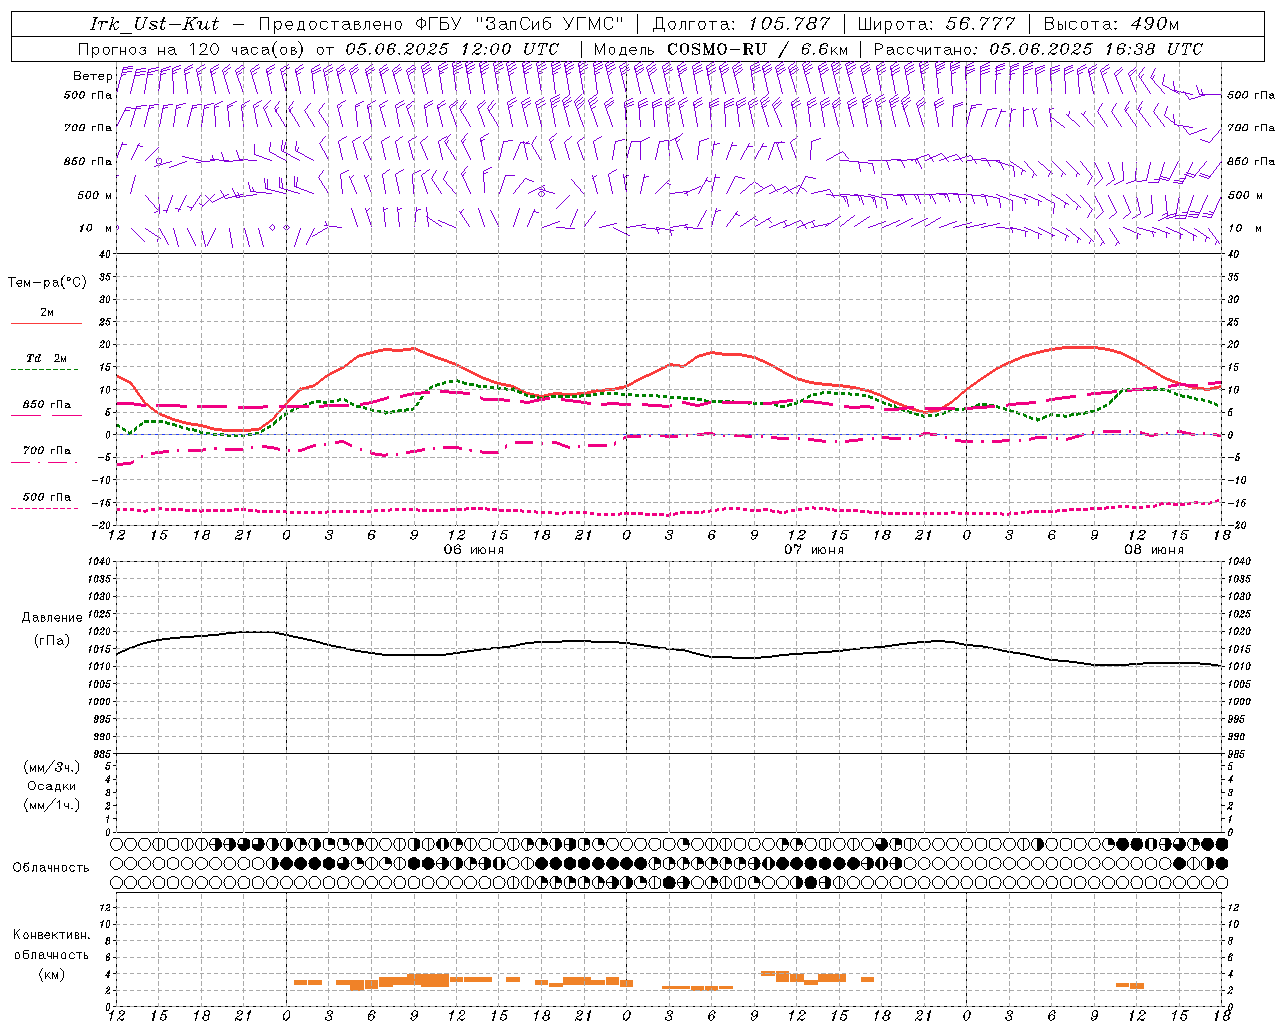
Task: Click the computed timestamp 05.06.2025 16:38 UTC
Action: 1096,48
